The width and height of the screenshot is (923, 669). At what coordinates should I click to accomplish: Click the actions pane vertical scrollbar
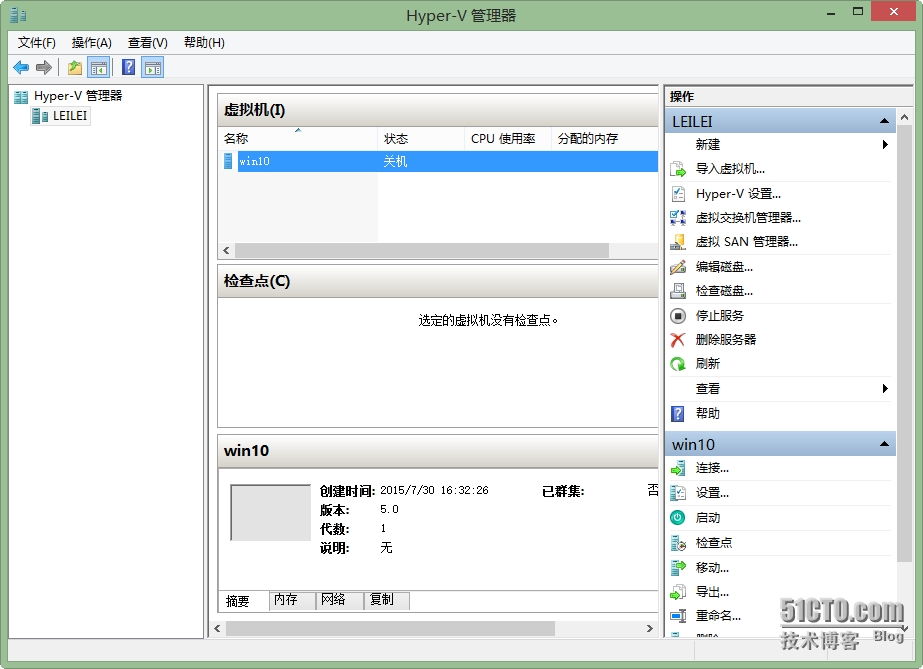coord(904,343)
